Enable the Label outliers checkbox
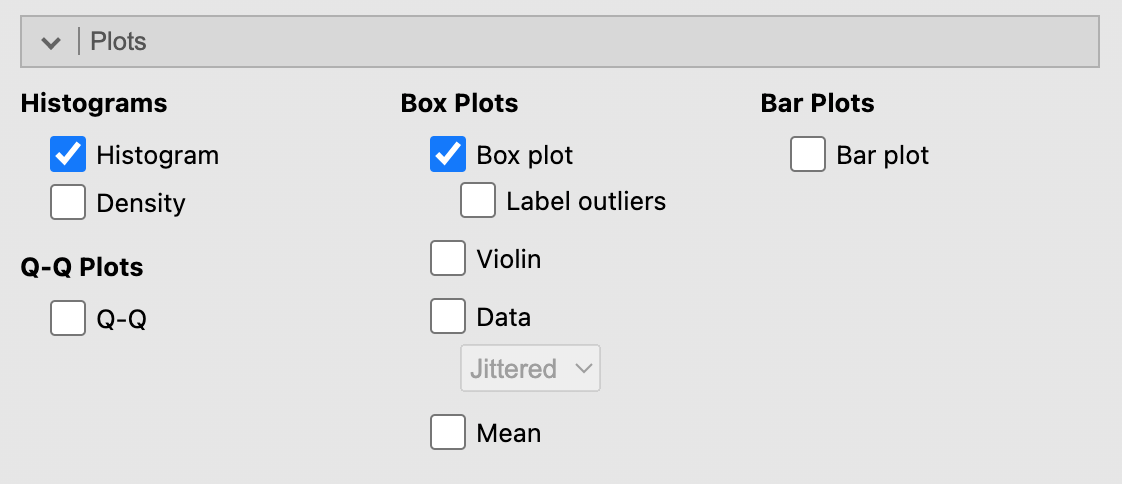The image size is (1122, 484). click(478, 201)
